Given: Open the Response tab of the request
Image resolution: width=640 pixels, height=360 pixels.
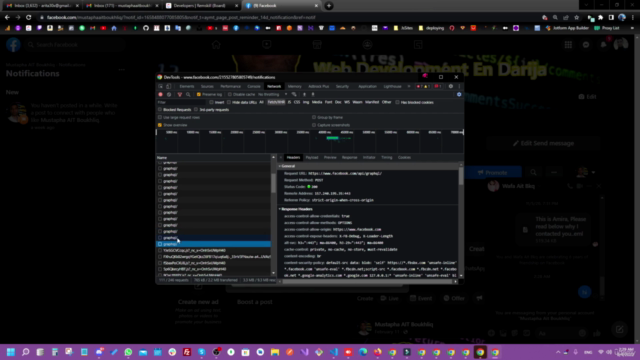Looking at the screenshot, I should 349,158.
